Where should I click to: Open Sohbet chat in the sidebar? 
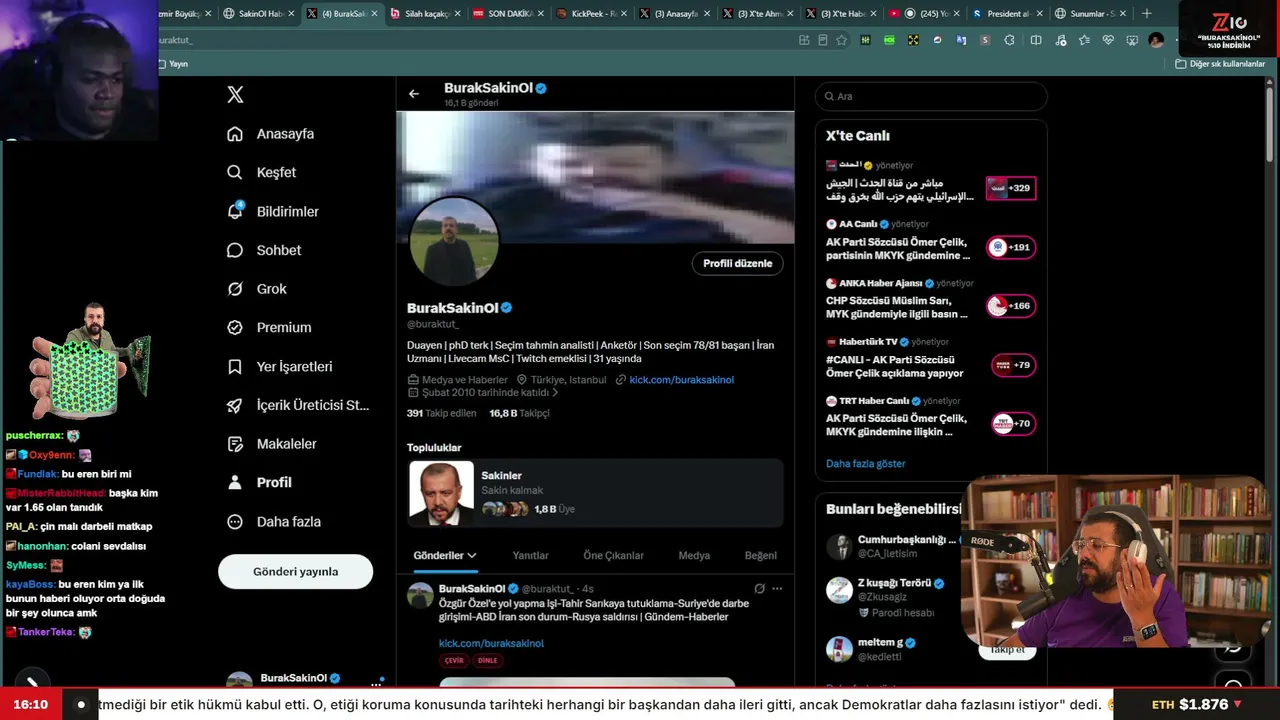pos(264,250)
